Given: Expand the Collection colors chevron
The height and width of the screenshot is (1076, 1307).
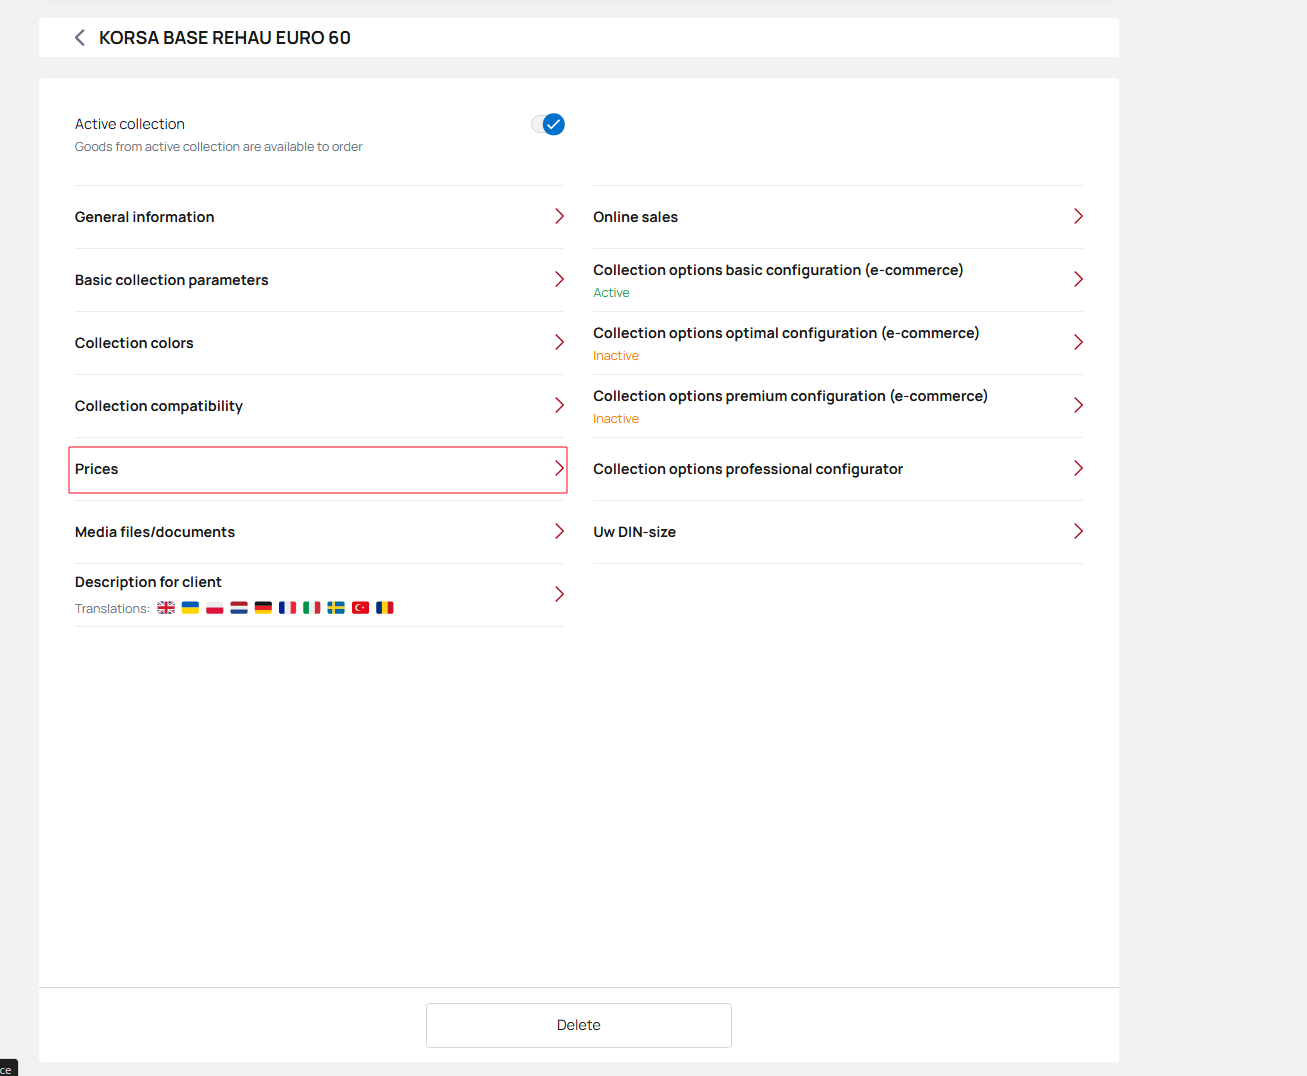Looking at the screenshot, I should click(559, 343).
